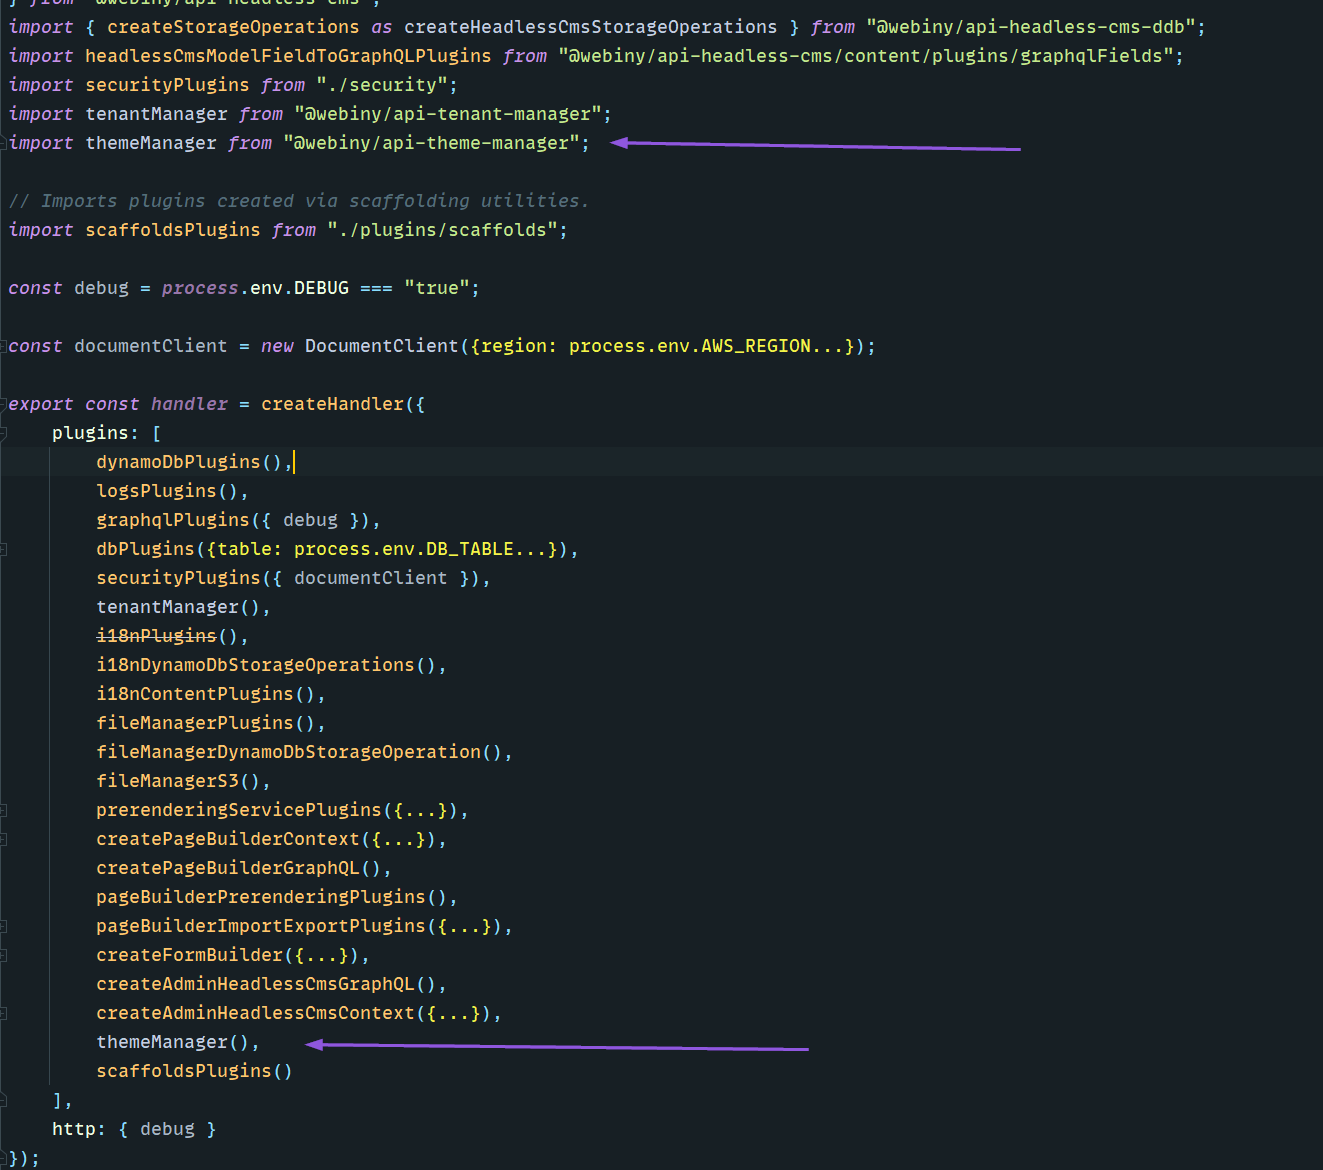Collapse the createPageBuilderContext fold marker

tap(5, 838)
